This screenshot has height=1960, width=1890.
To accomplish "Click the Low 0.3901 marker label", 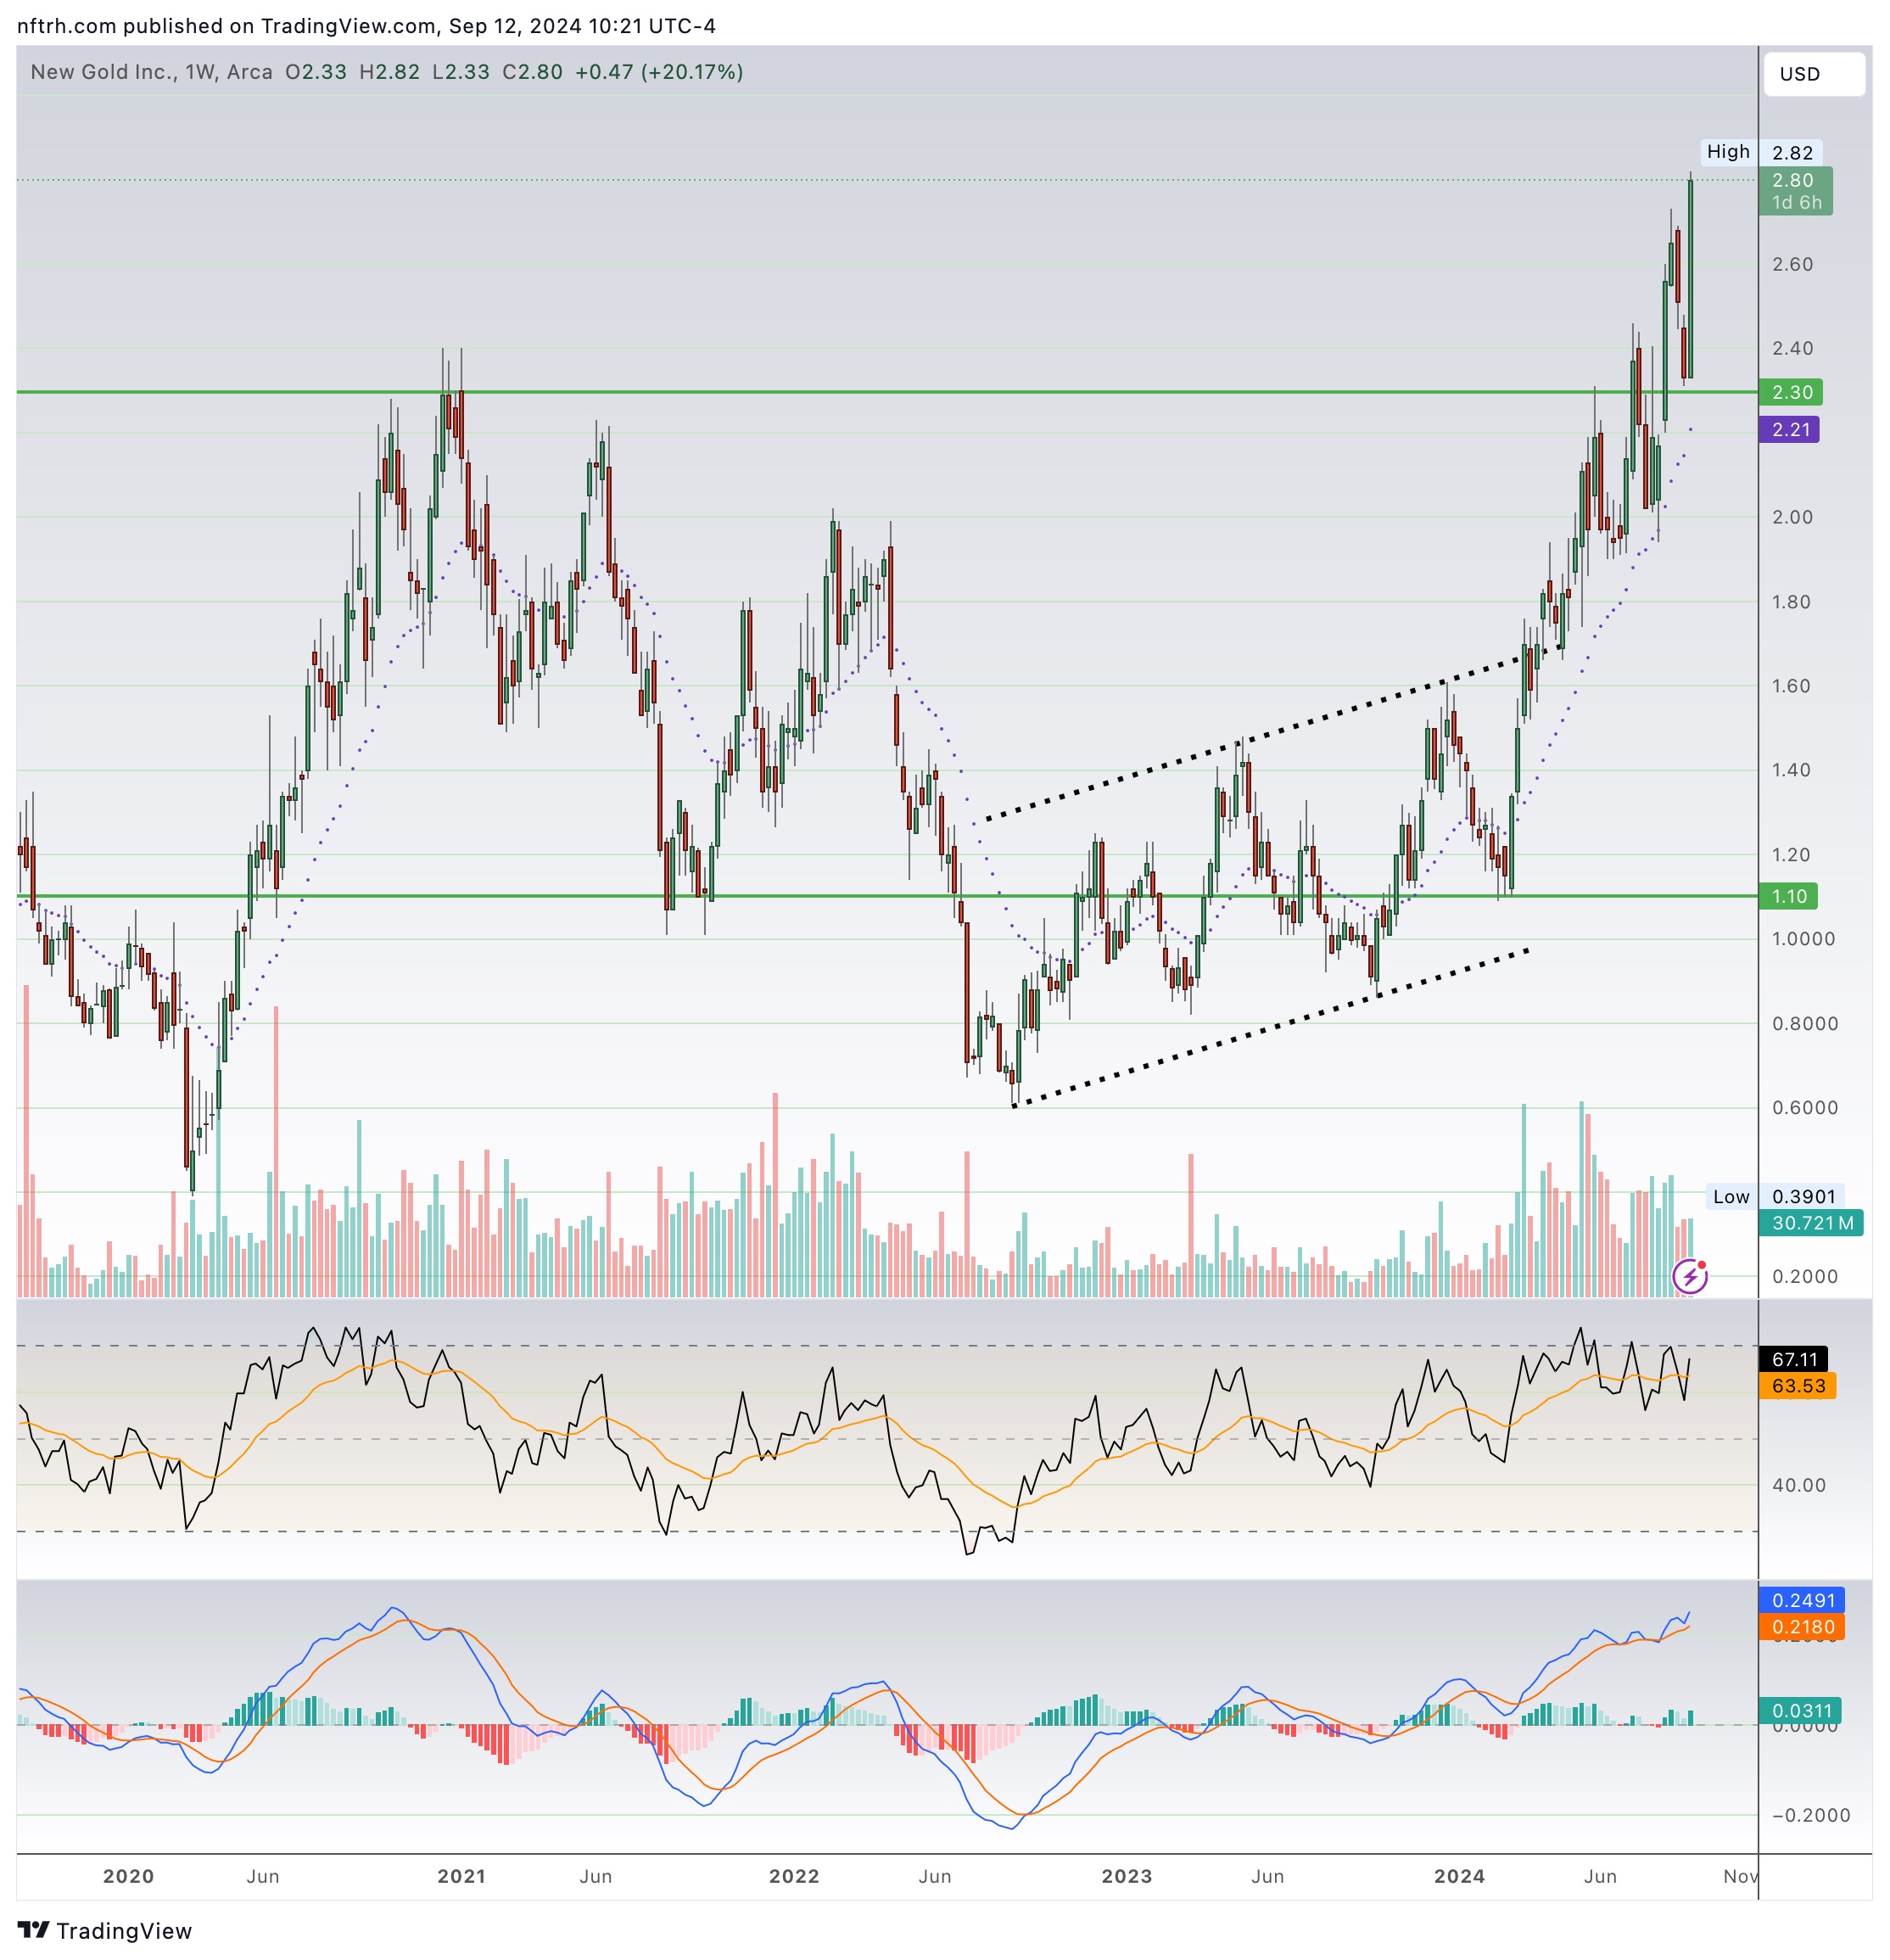I will pos(1777,1197).
